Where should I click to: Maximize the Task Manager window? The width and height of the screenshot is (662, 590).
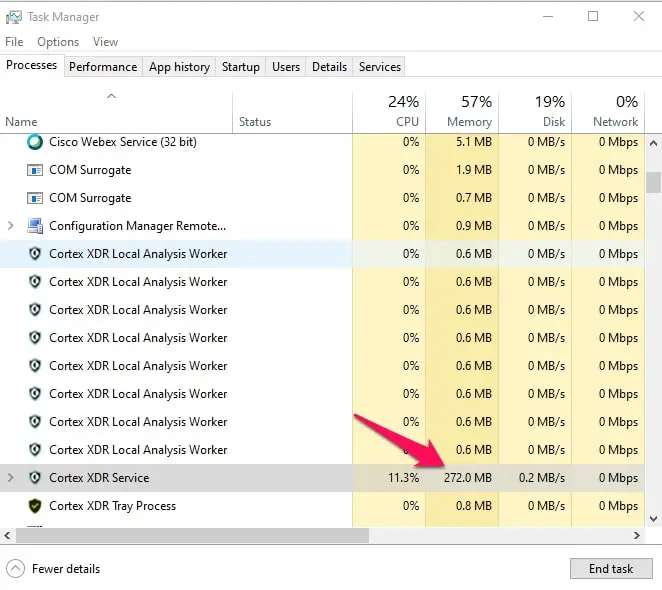tap(593, 16)
